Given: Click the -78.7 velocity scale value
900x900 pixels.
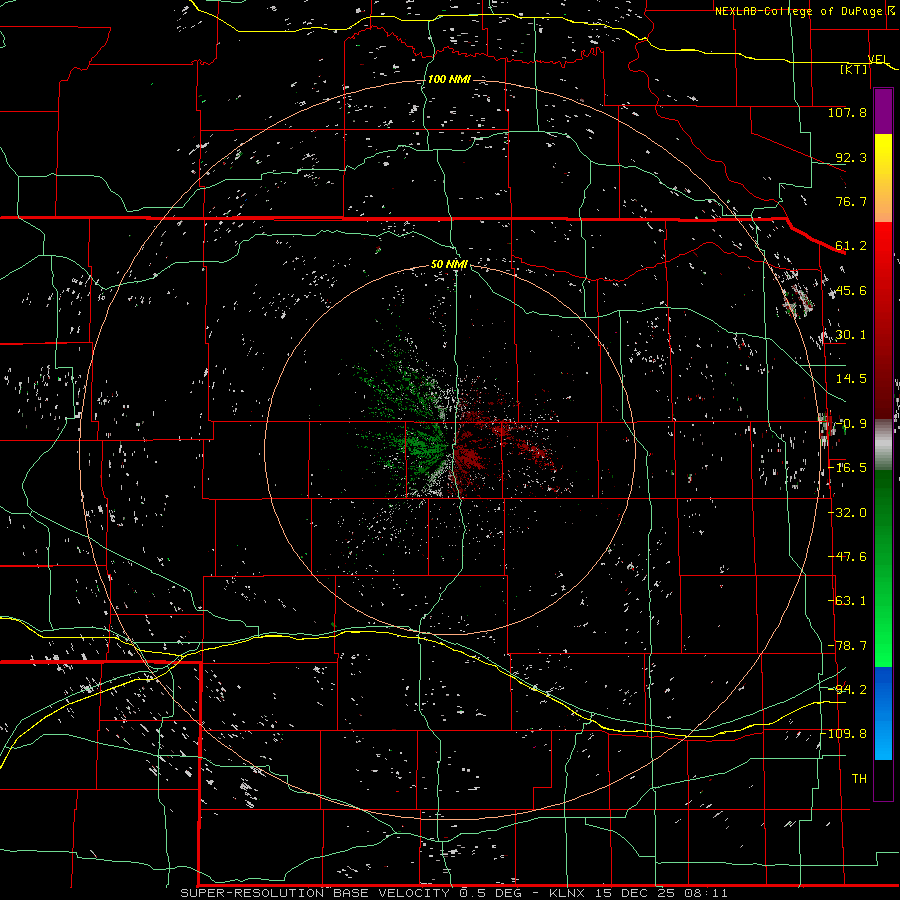Looking at the screenshot, I should 848,646.
